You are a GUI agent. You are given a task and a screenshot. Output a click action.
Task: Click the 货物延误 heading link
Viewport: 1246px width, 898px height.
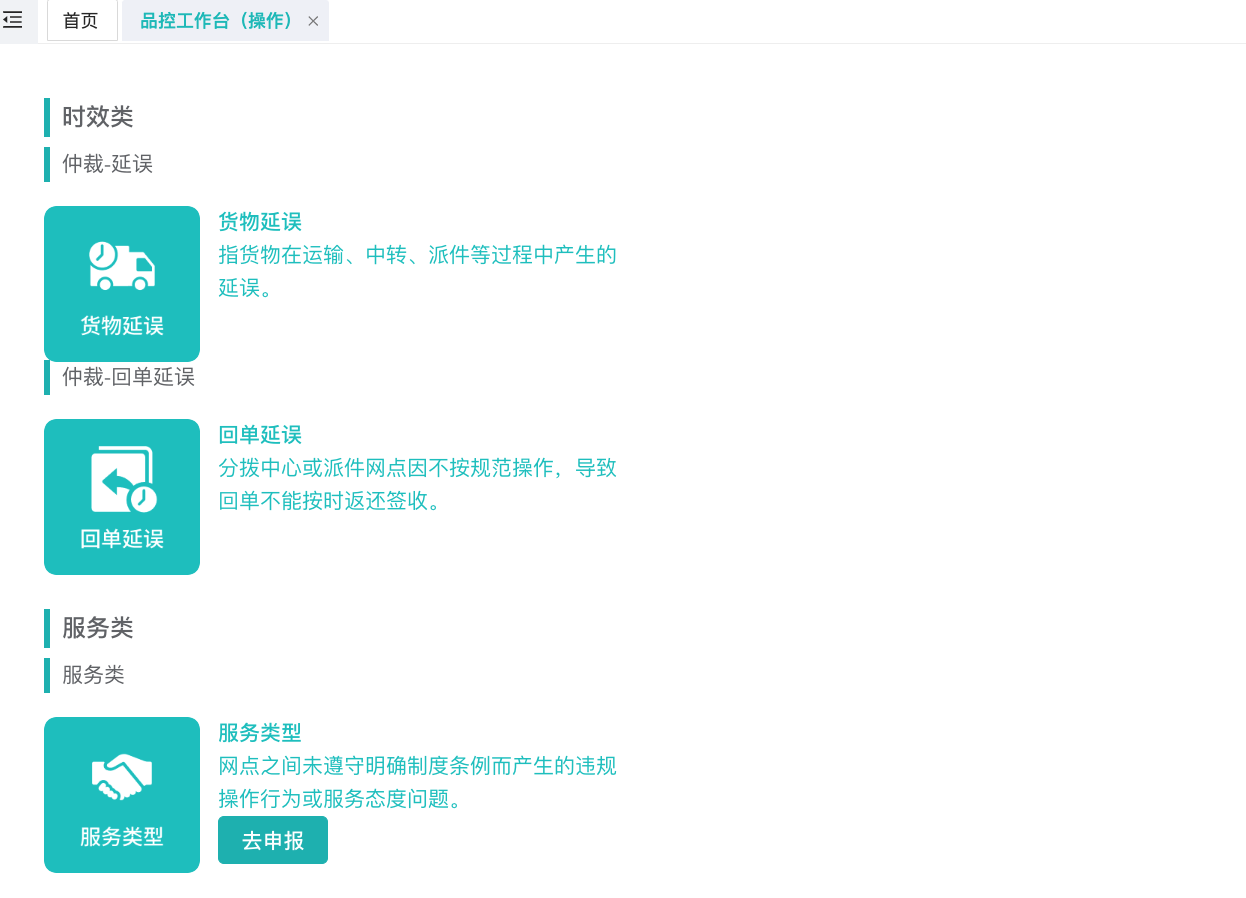(x=260, y=222)
